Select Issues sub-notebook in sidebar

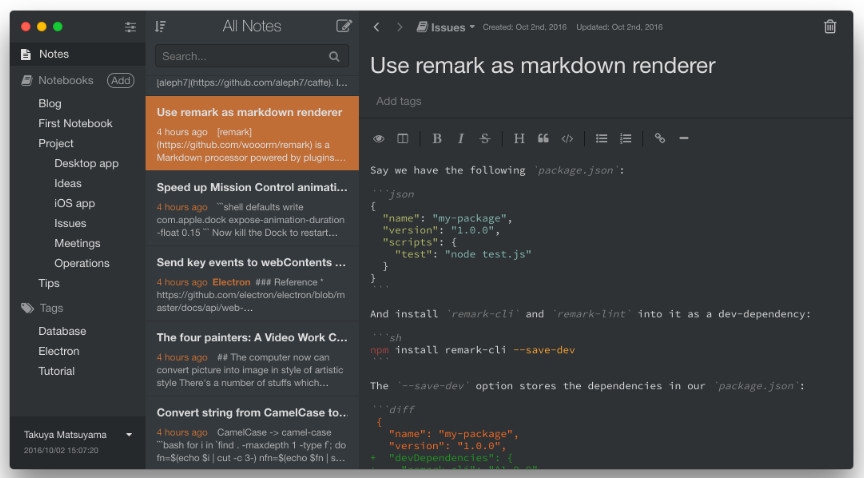click(70, 223)
